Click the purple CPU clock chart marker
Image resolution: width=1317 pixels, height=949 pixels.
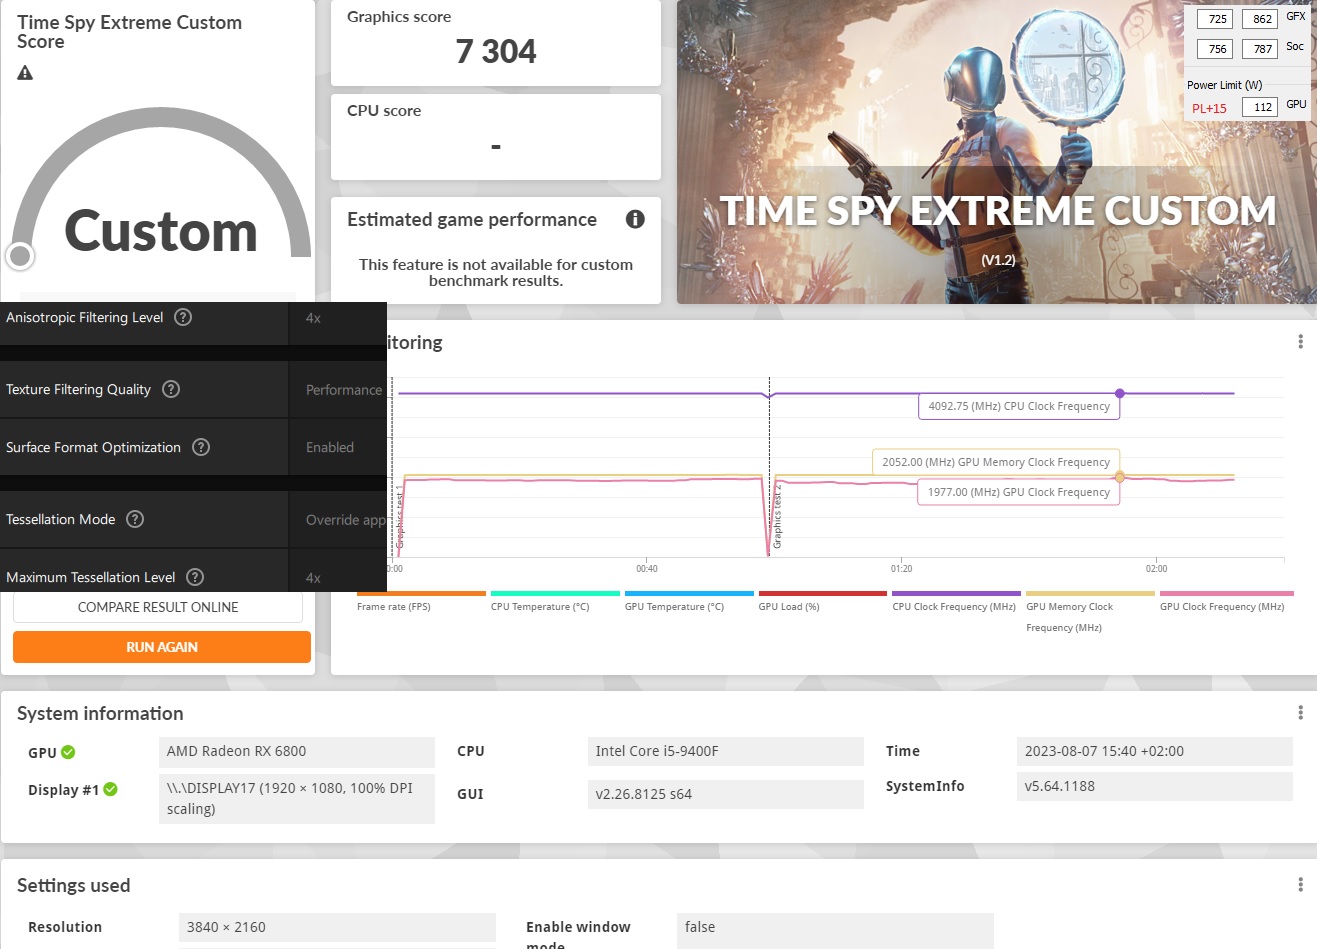[1120, 393]
